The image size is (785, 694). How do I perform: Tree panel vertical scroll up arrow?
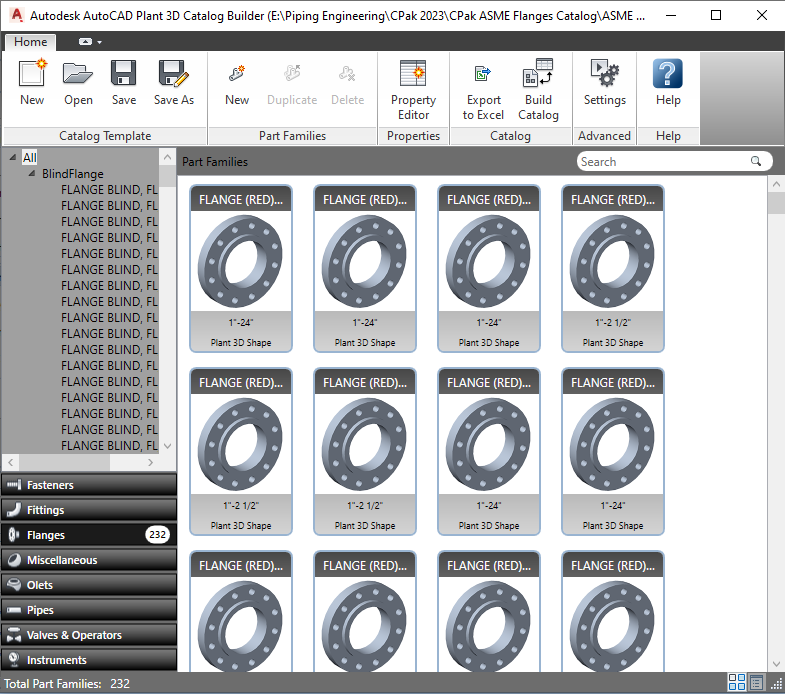[x=168, y=157]
